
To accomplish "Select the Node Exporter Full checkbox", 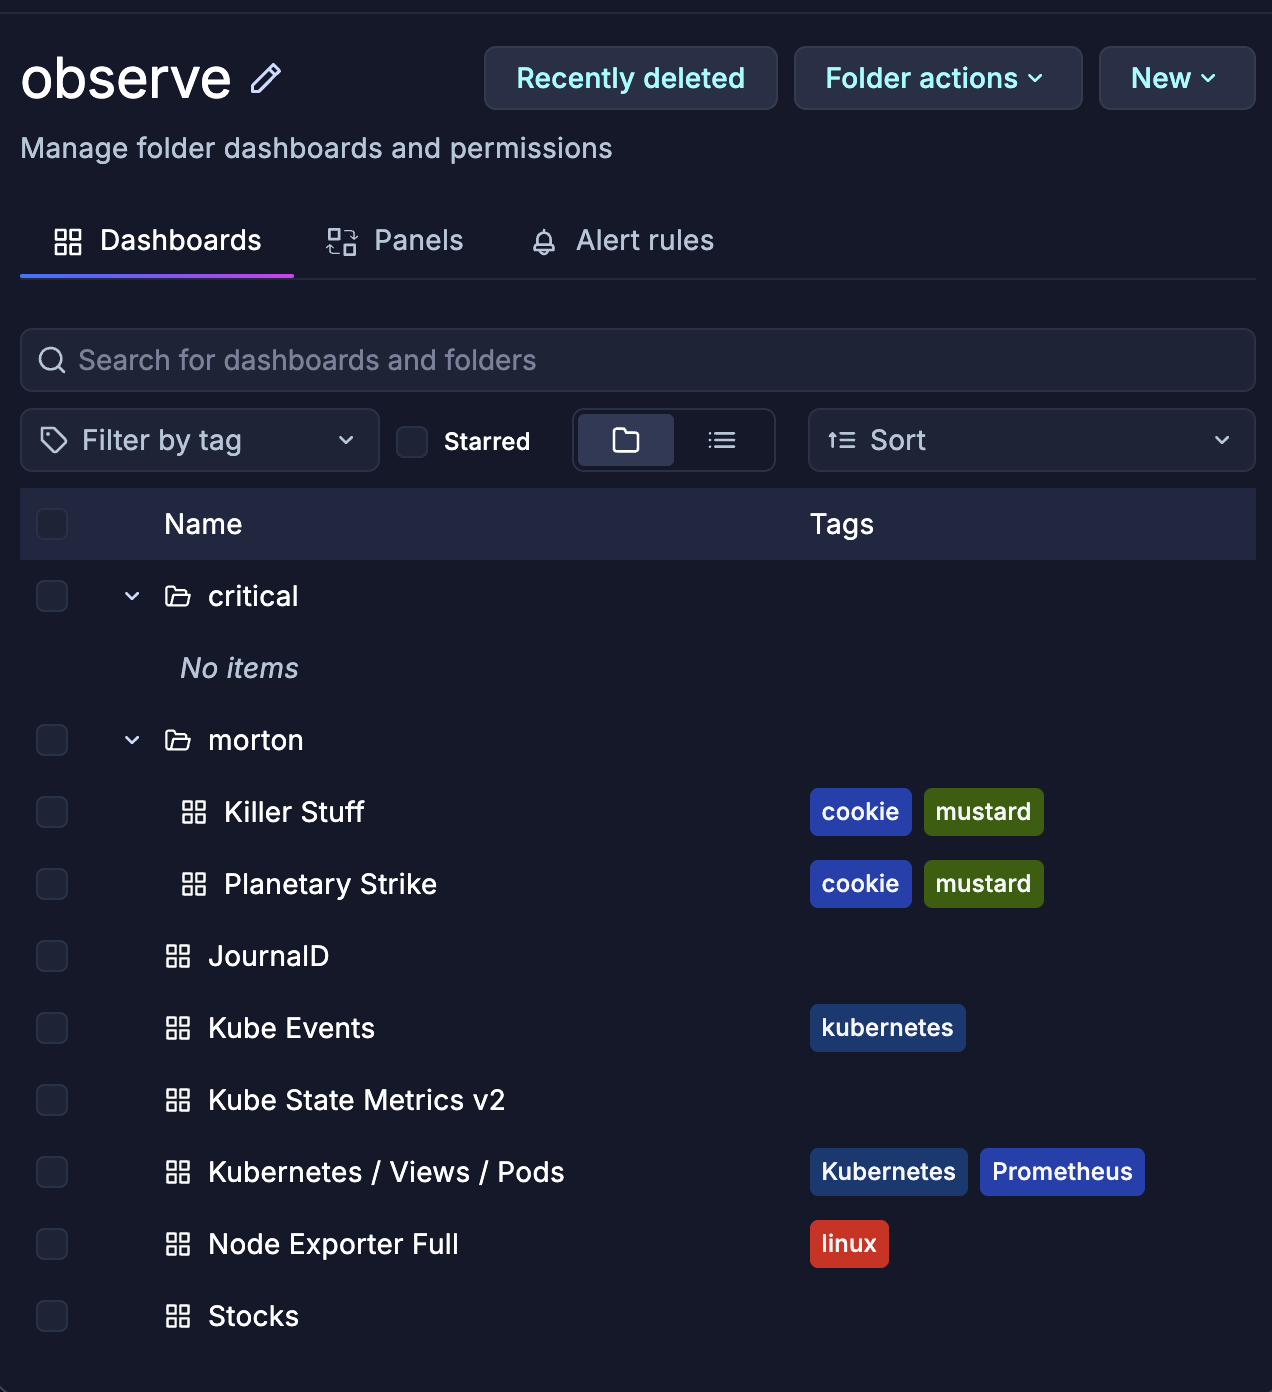I will coord(52,1244).
